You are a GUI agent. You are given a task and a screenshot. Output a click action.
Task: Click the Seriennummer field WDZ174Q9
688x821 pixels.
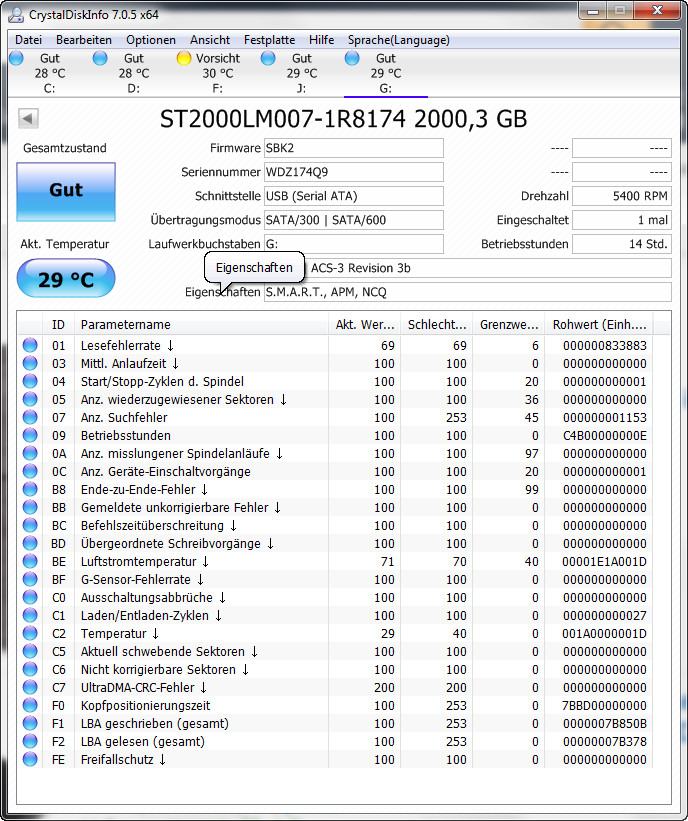click(353, 172)
